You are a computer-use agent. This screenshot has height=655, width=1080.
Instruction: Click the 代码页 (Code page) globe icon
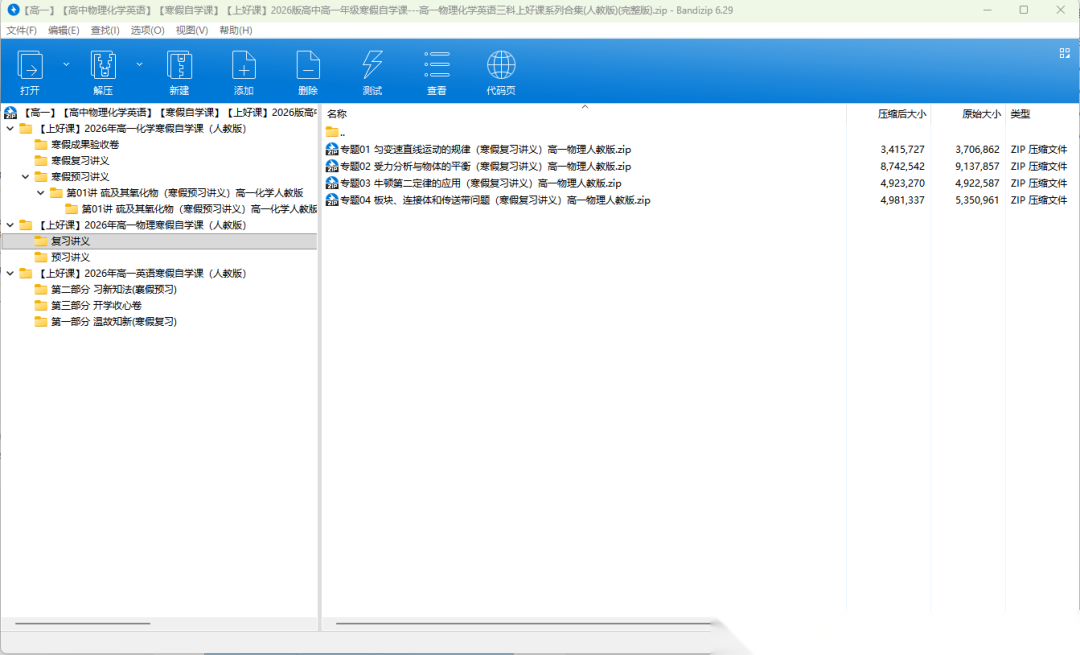[x=501, y=67]
